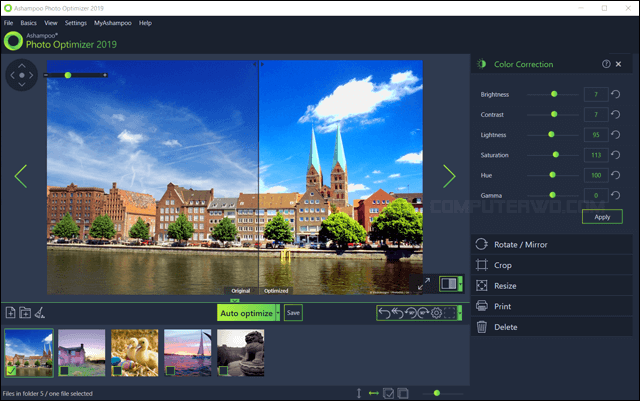Click the Save button
The height and width of the screenshot is (401, 640).
[293, 313]
